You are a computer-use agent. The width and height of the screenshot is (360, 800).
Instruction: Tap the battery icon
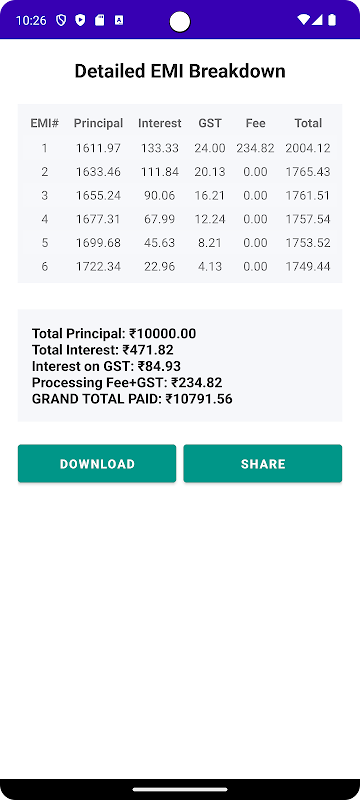(x=332, y=20)
